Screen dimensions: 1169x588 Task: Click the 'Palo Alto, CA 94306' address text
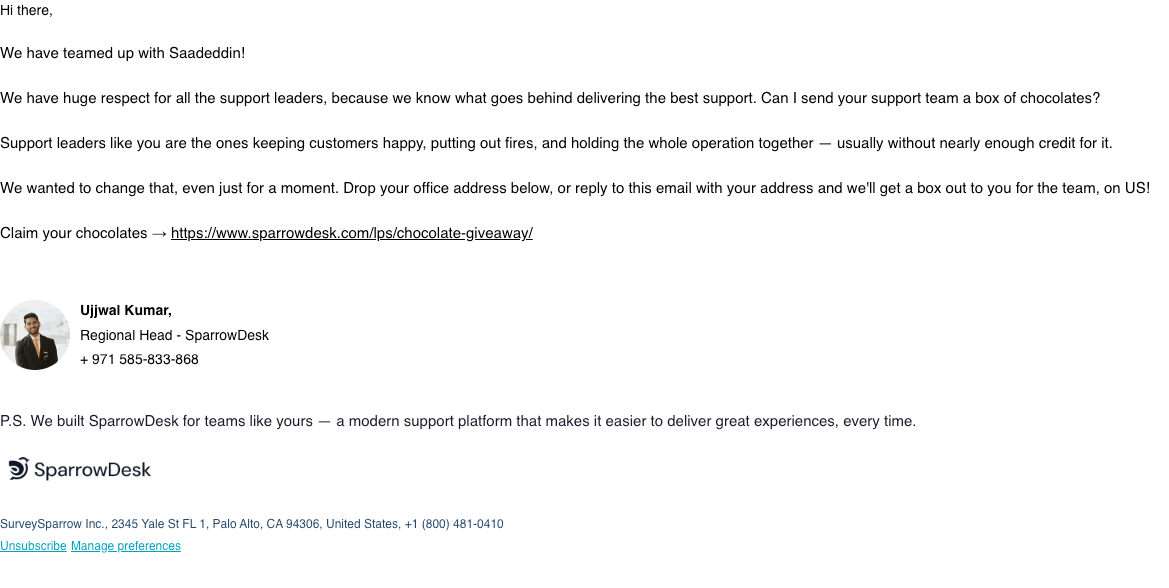265,524
